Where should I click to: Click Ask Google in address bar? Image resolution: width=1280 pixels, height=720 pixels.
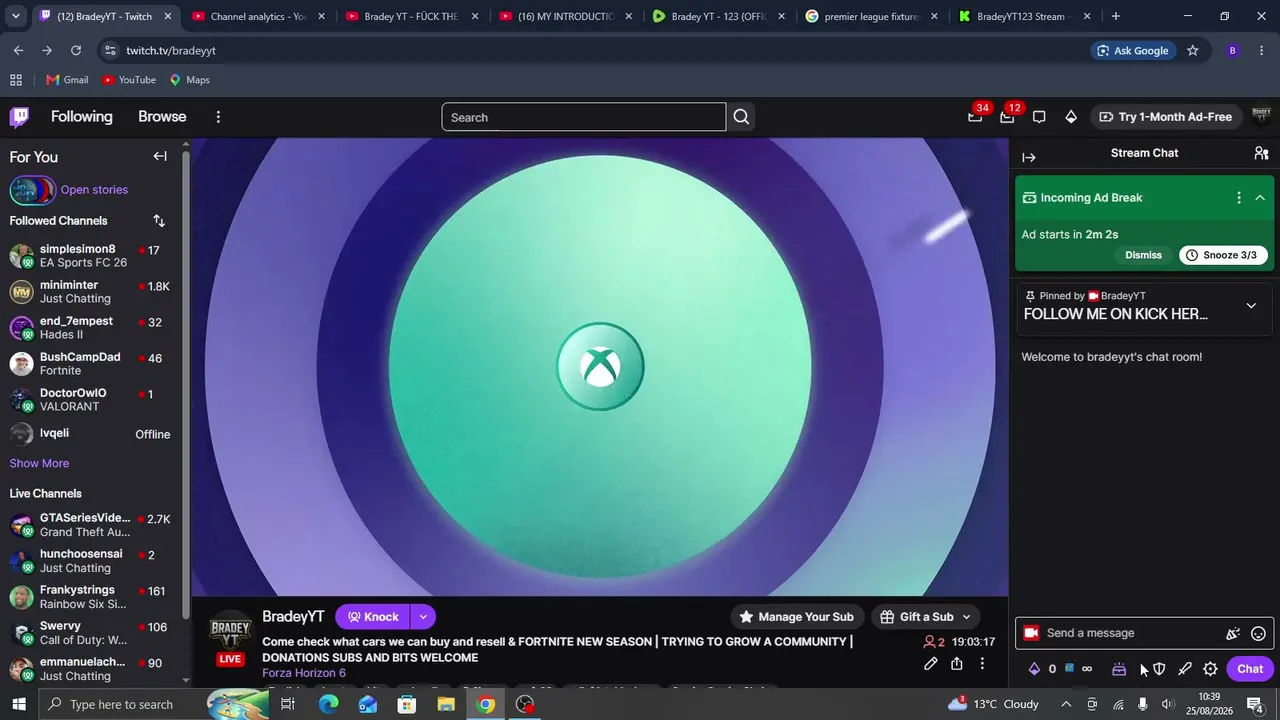click(x=1132, y=51)
